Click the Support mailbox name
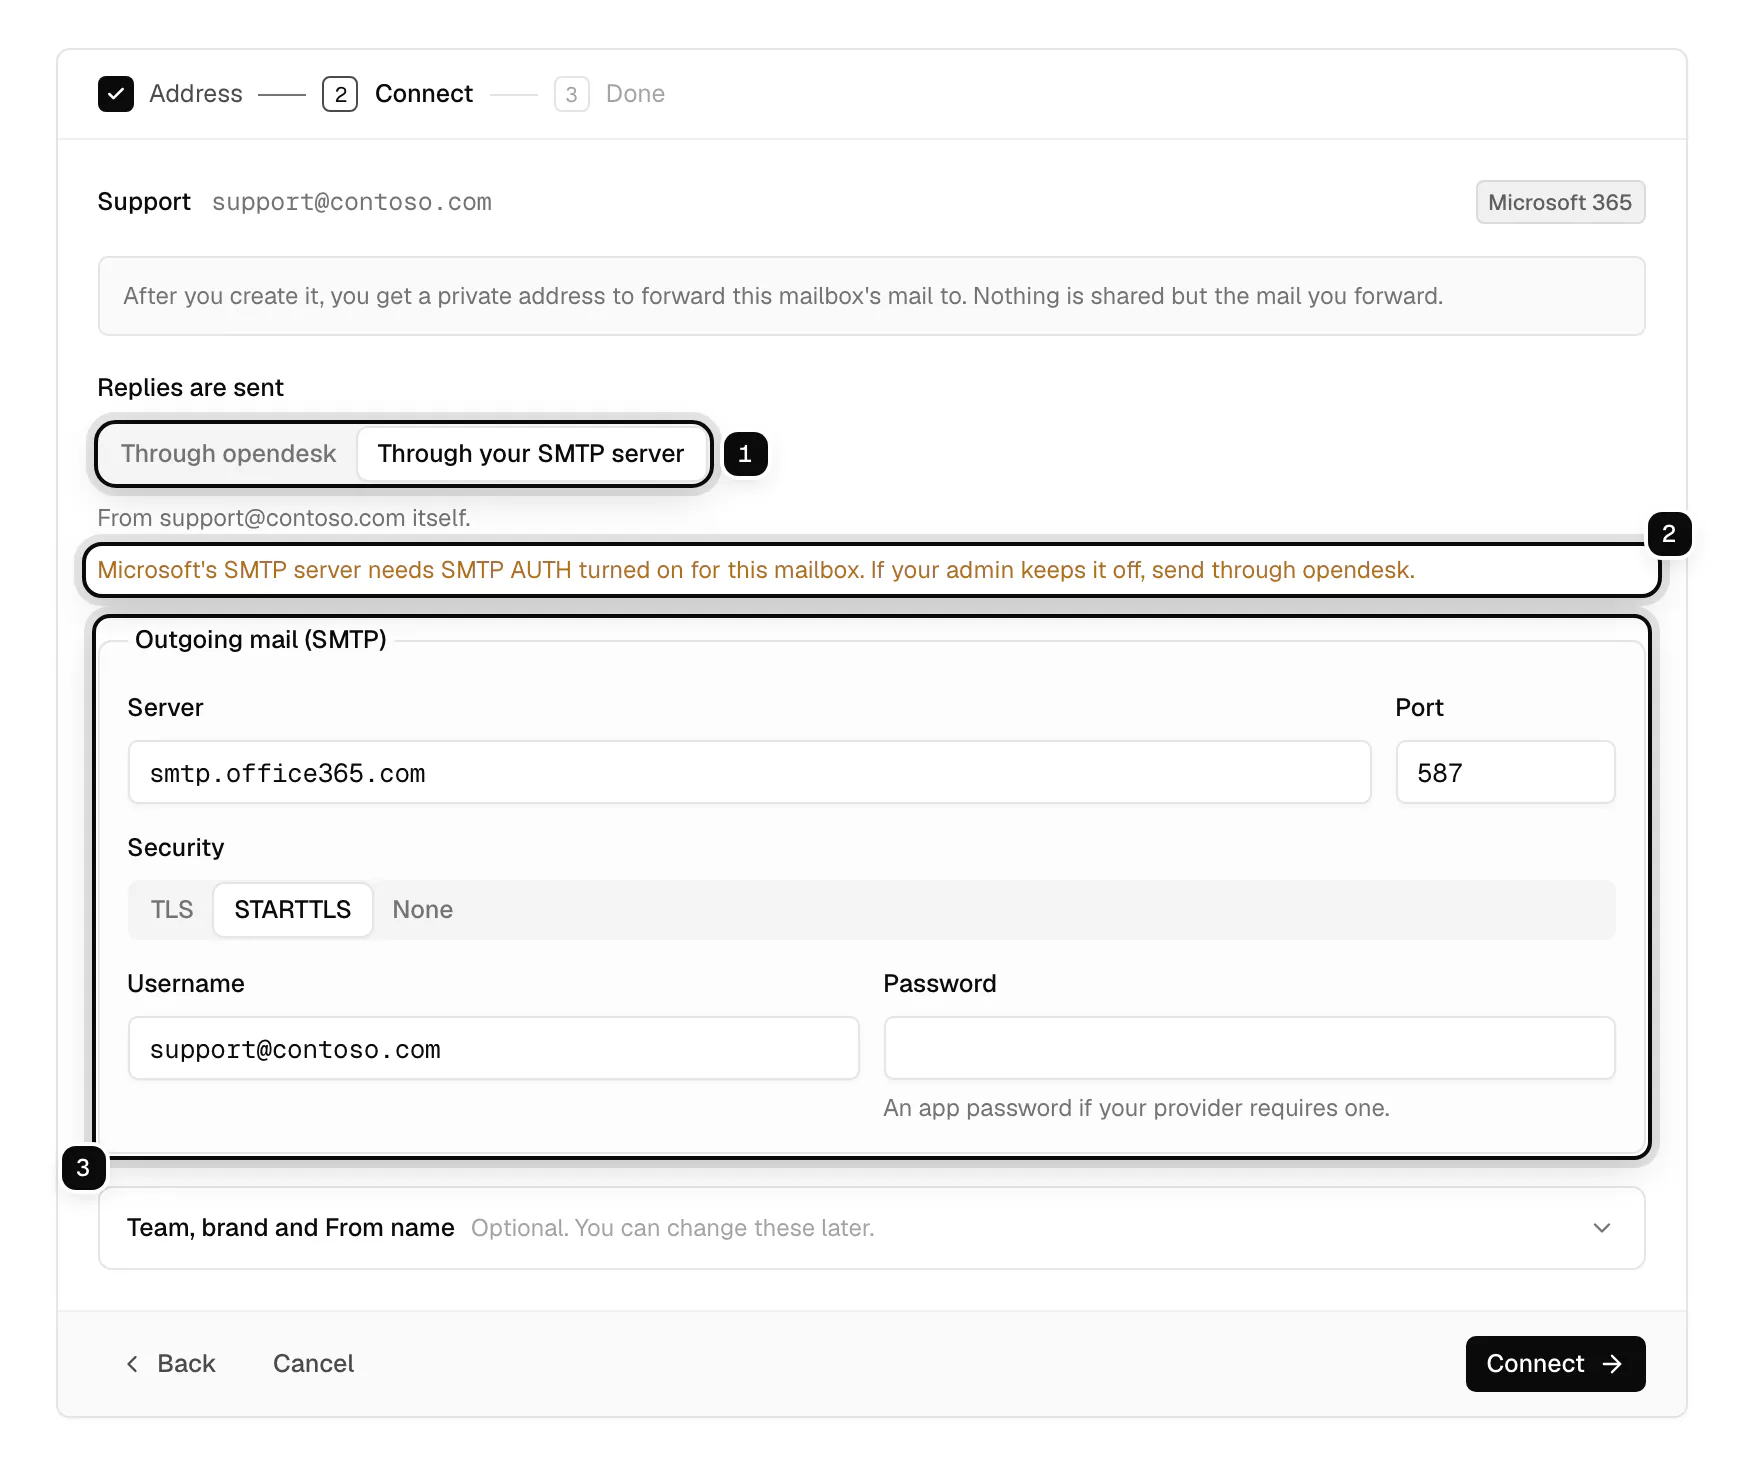 pyautogui.click(x=144, y=202)
